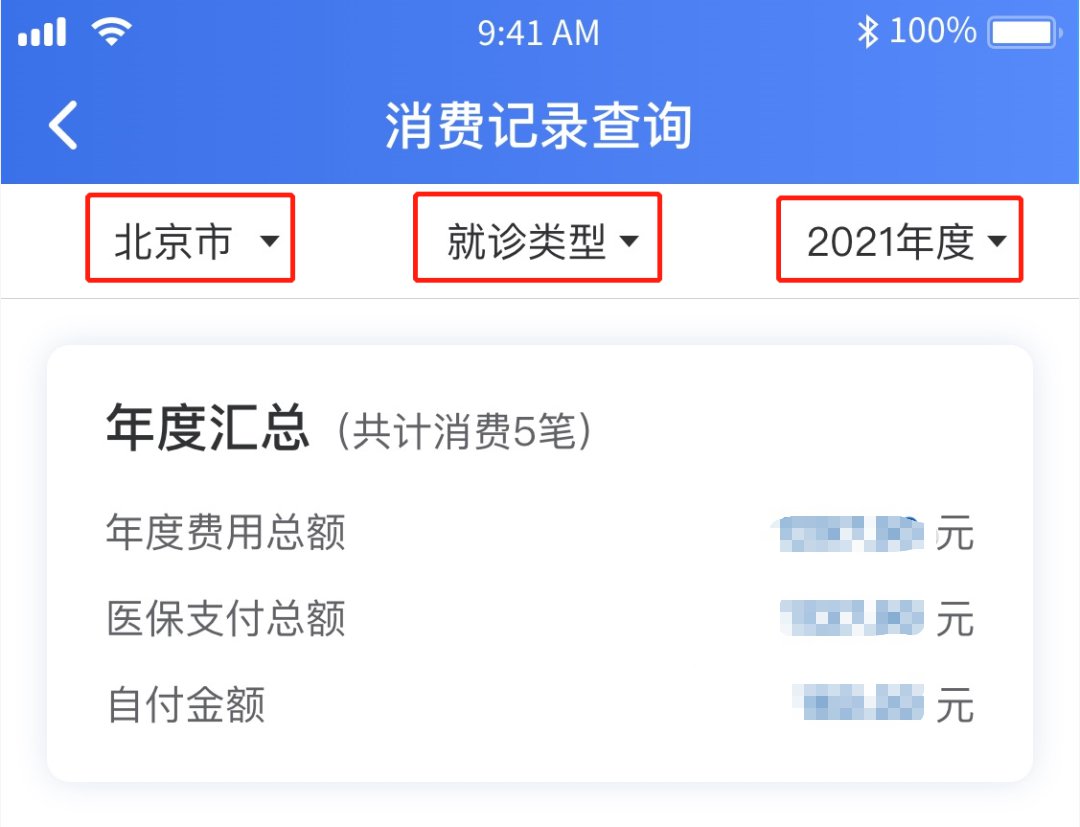Tap the Bluetooth status icon
Viewport: 1080px width, 827px height.
(x=866, y=33)
